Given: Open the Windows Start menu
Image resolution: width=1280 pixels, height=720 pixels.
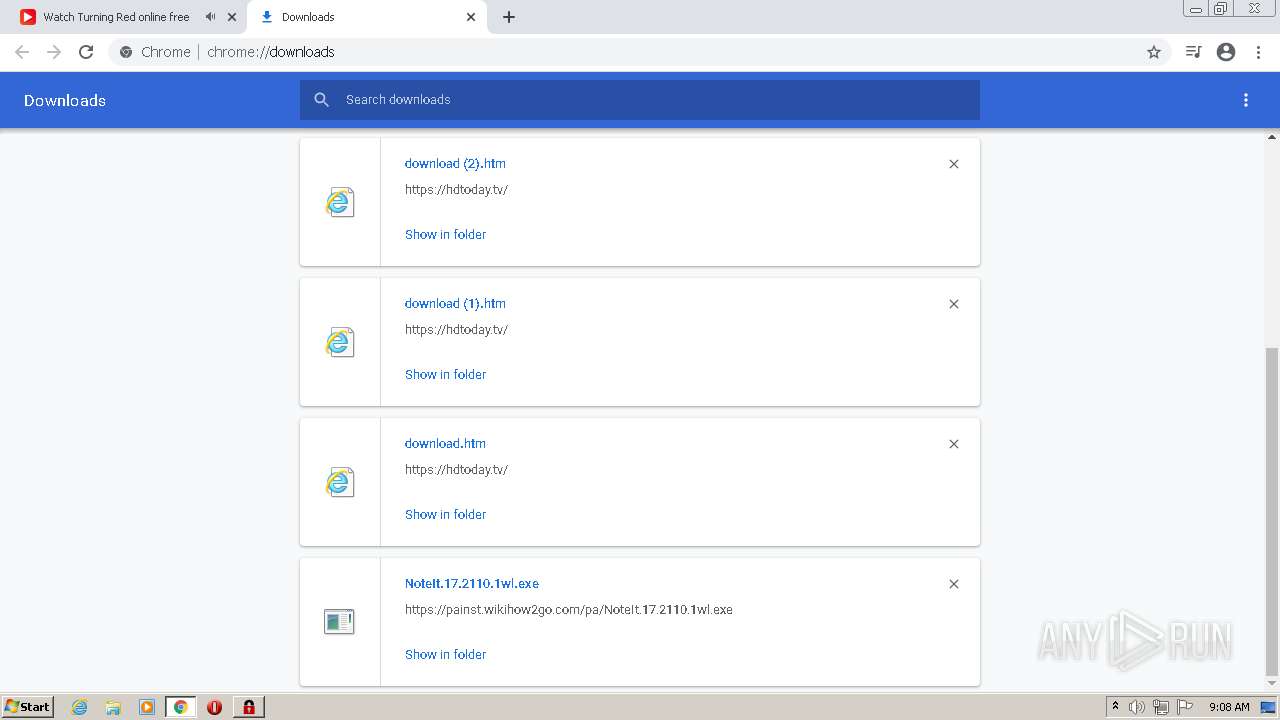Looking at the screenshot, I should pos(27,707).
